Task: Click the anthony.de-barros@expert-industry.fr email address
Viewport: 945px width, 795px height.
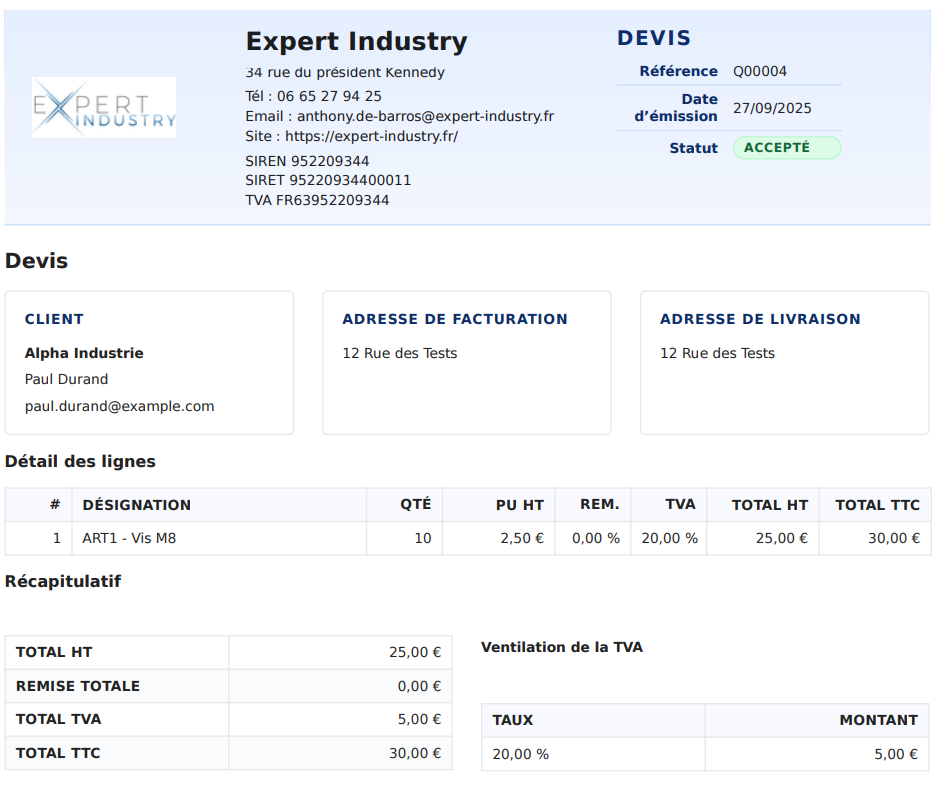Action: 425,116
